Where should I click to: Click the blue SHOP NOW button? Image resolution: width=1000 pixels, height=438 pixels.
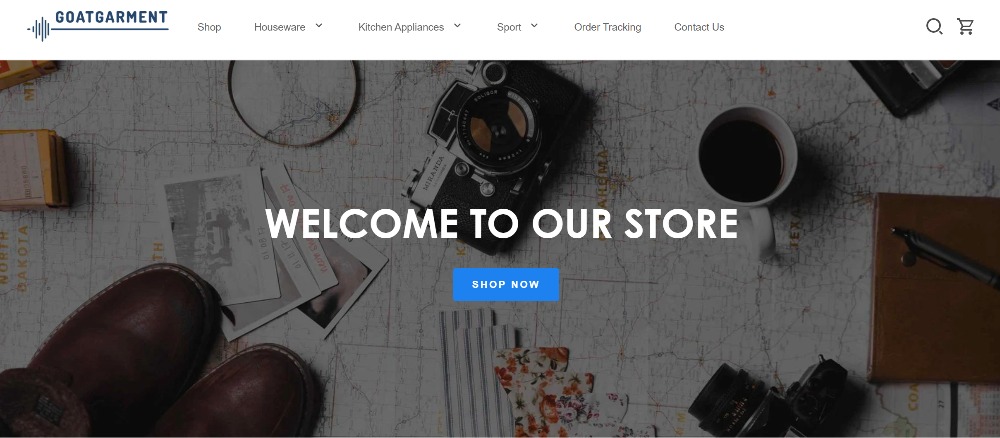pos(506,284)
